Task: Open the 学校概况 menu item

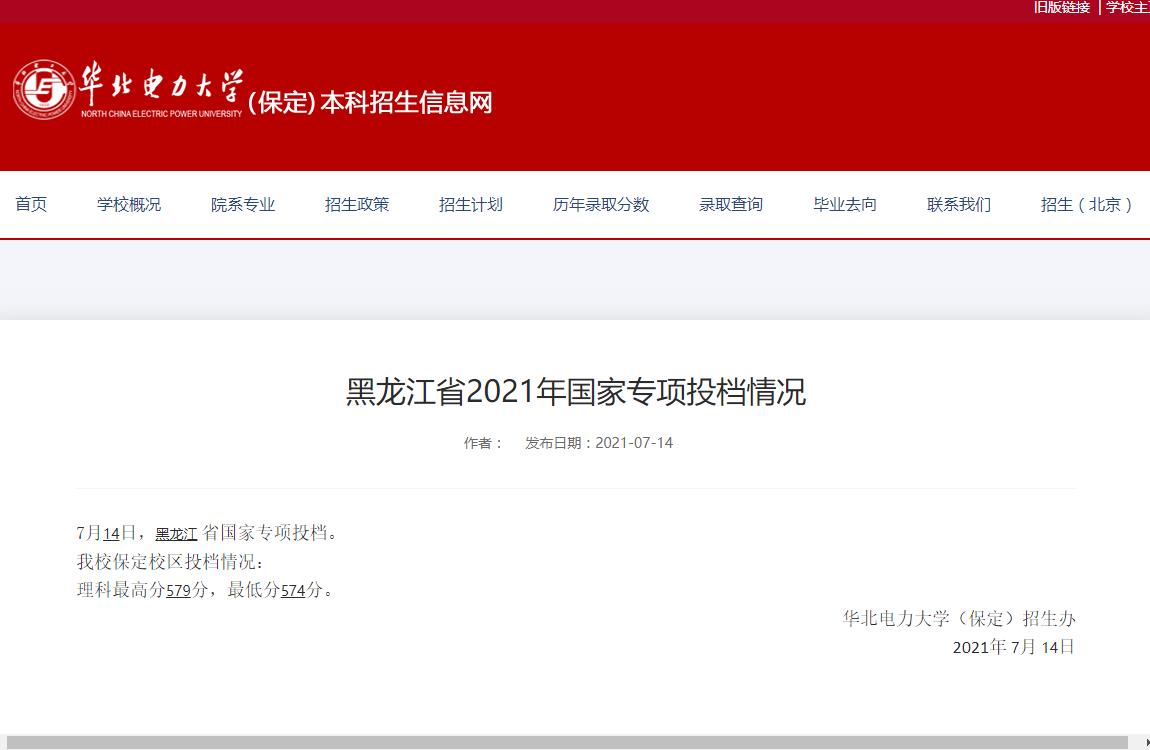Action: coord(129,204)
